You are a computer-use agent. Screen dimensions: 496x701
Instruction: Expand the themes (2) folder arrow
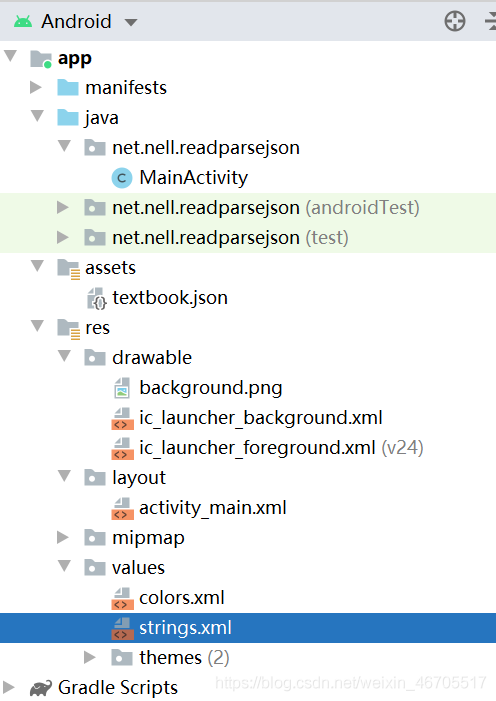pyautogui.click(x=89, y=657)
